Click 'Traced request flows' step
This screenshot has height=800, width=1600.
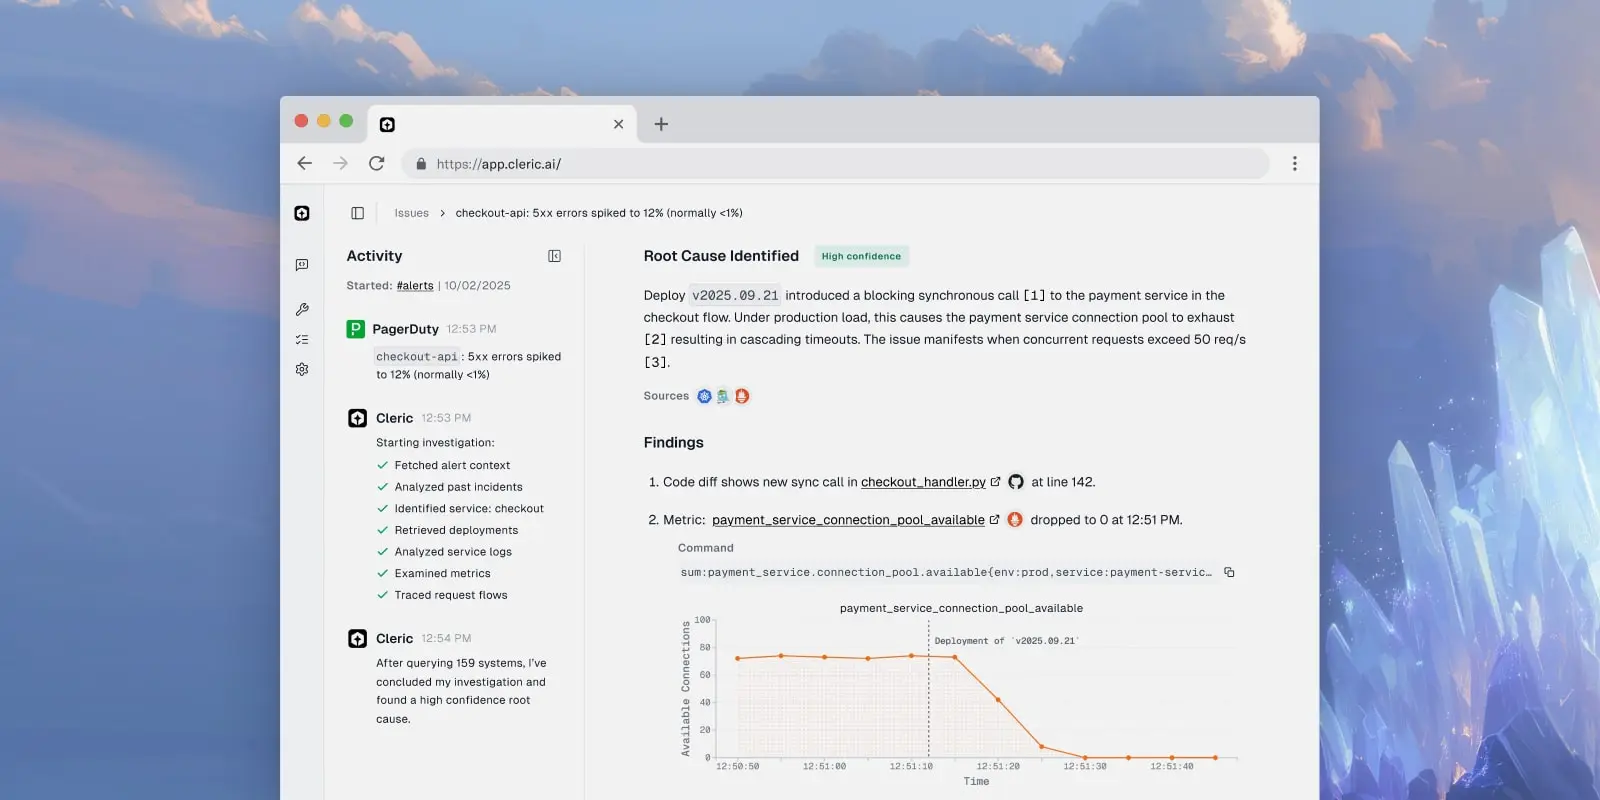click(x=451, y=595)
